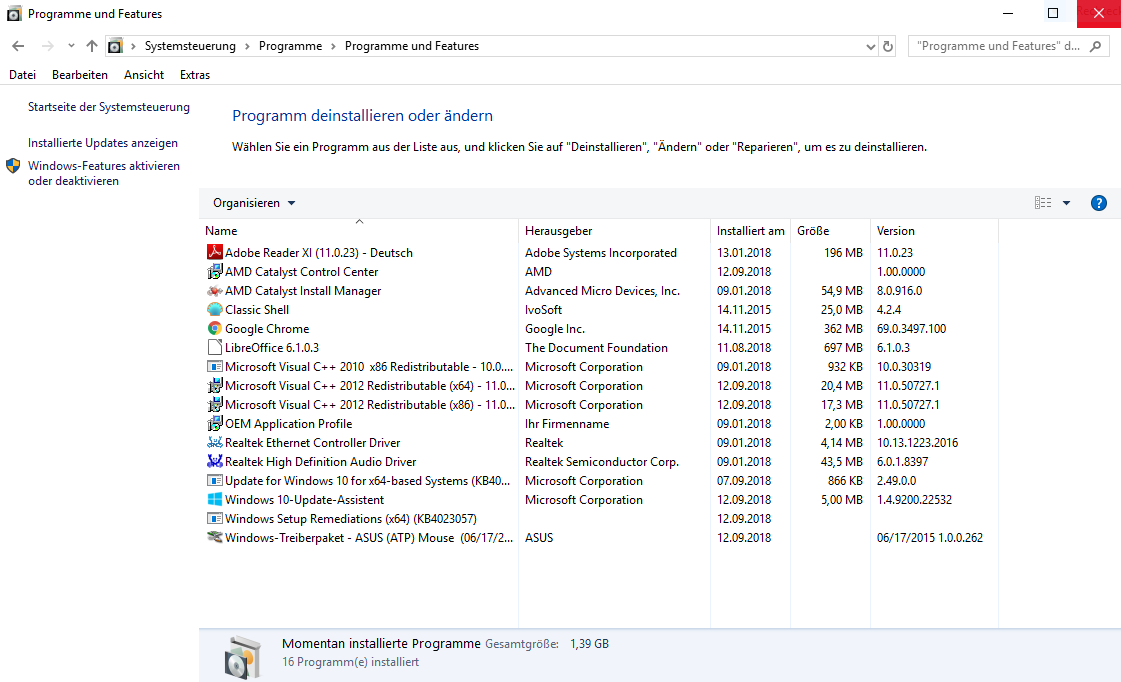Image resolution: width=1121 pixels, height=682 pixels.
Task: Click the Adobe Reader XI program icon
Action: coord(214,252)
